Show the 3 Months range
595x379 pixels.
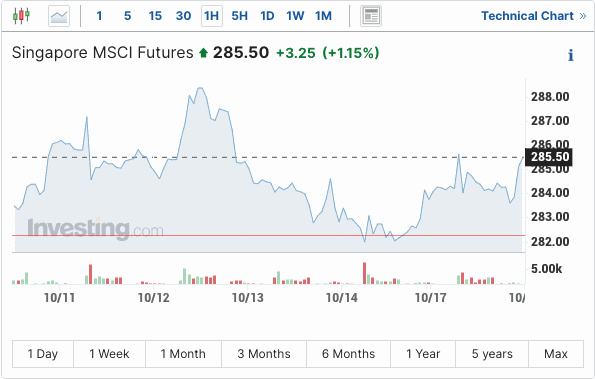tap(264, 354)
